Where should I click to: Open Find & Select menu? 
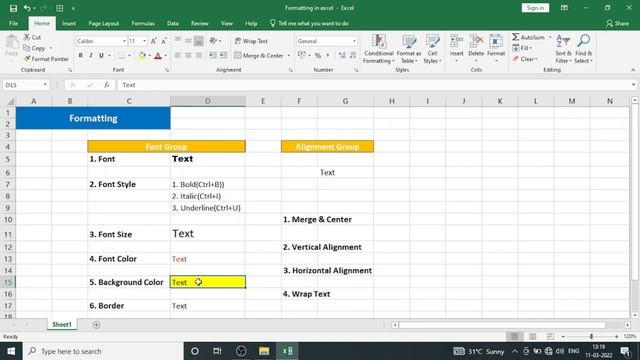click(x=583, y=49)
